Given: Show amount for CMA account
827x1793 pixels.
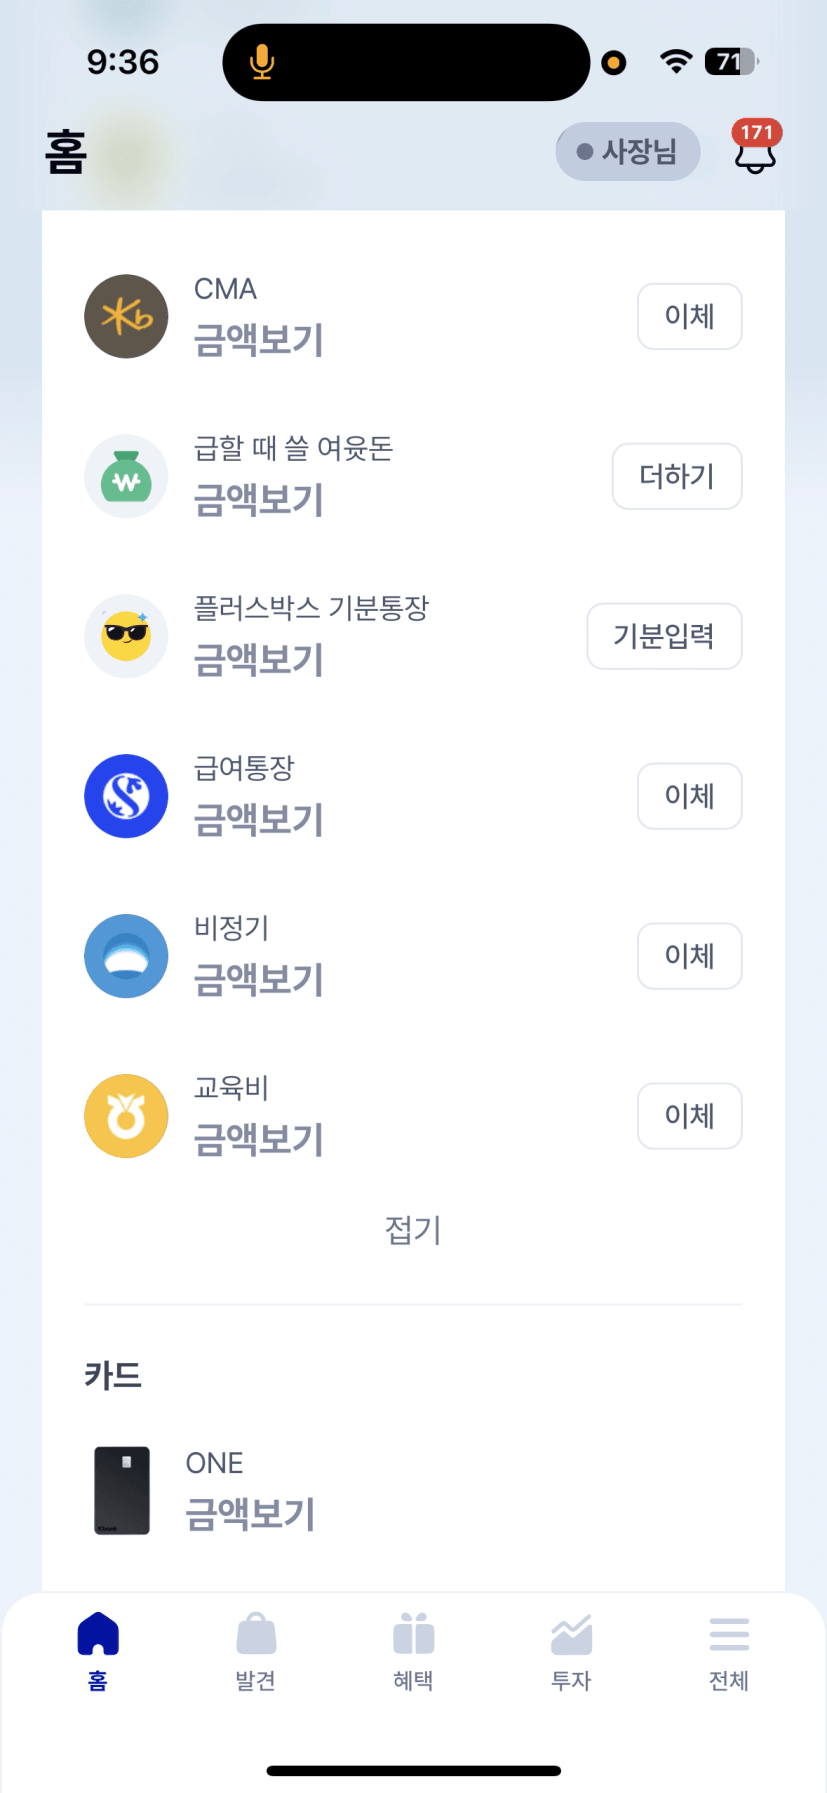Looking at the screenshot, I should pyautogui.click(x=259, y=340).
